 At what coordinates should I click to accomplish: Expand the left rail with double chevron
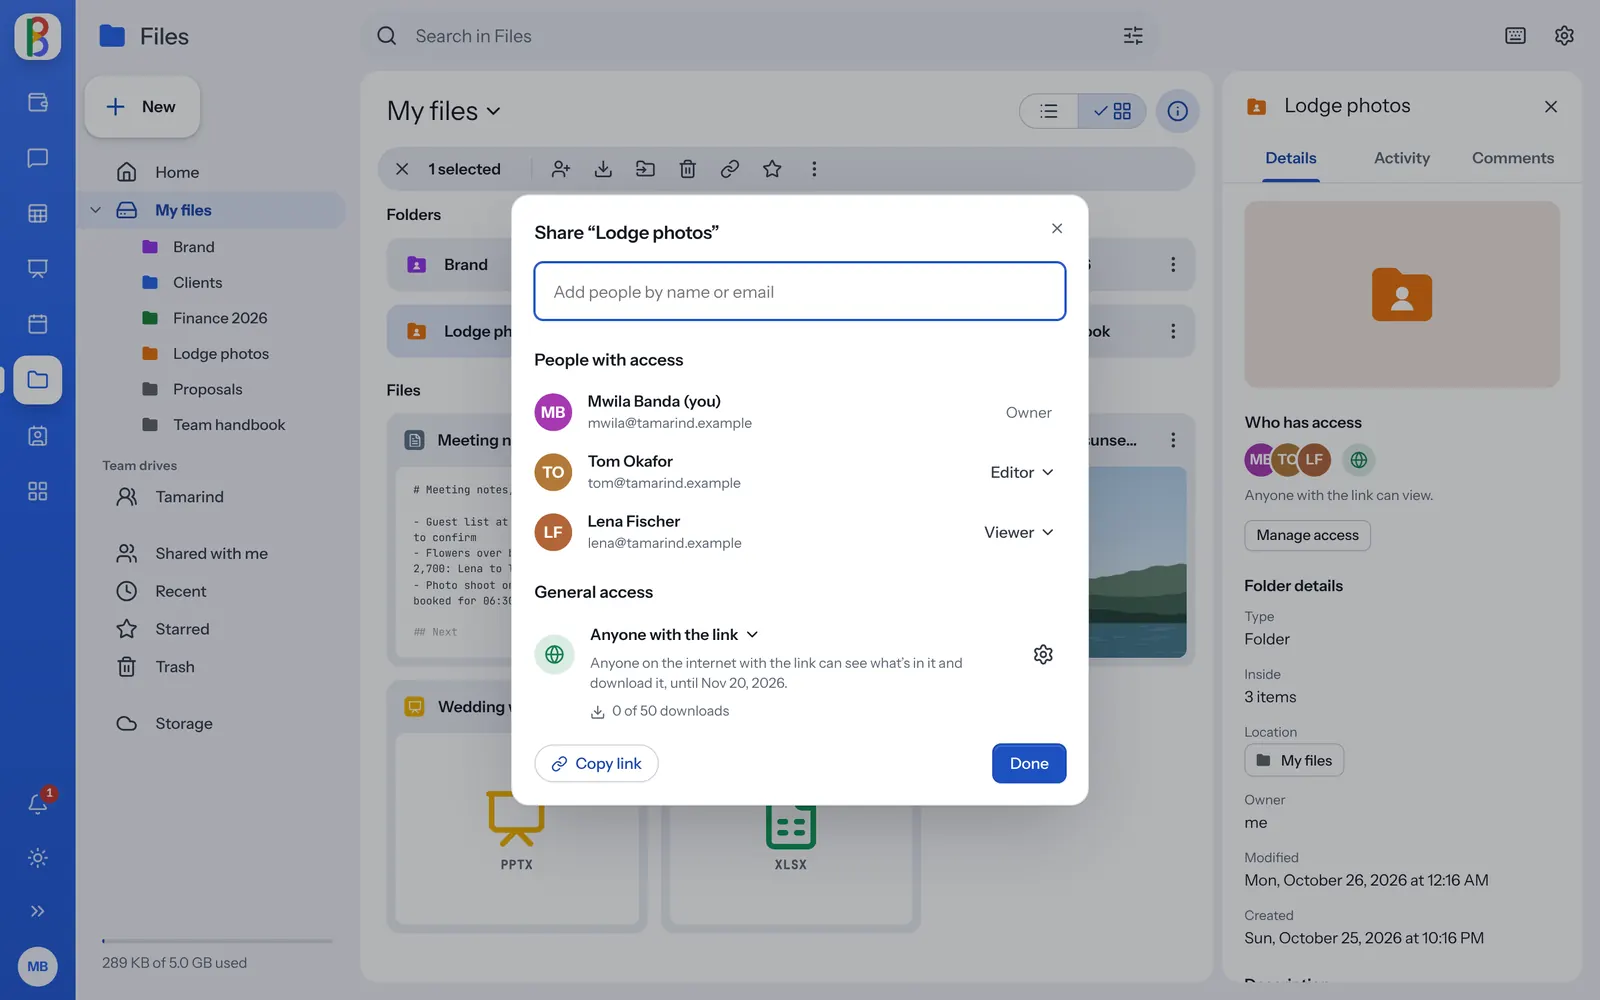[x=38, y=911]
